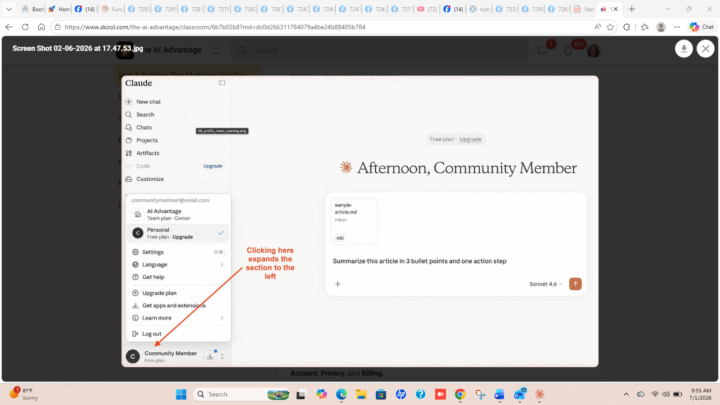The height and width of the screenshot is (405, 720).
Task: Open the Claude app on the taskbar
Action: coord(540,394)
